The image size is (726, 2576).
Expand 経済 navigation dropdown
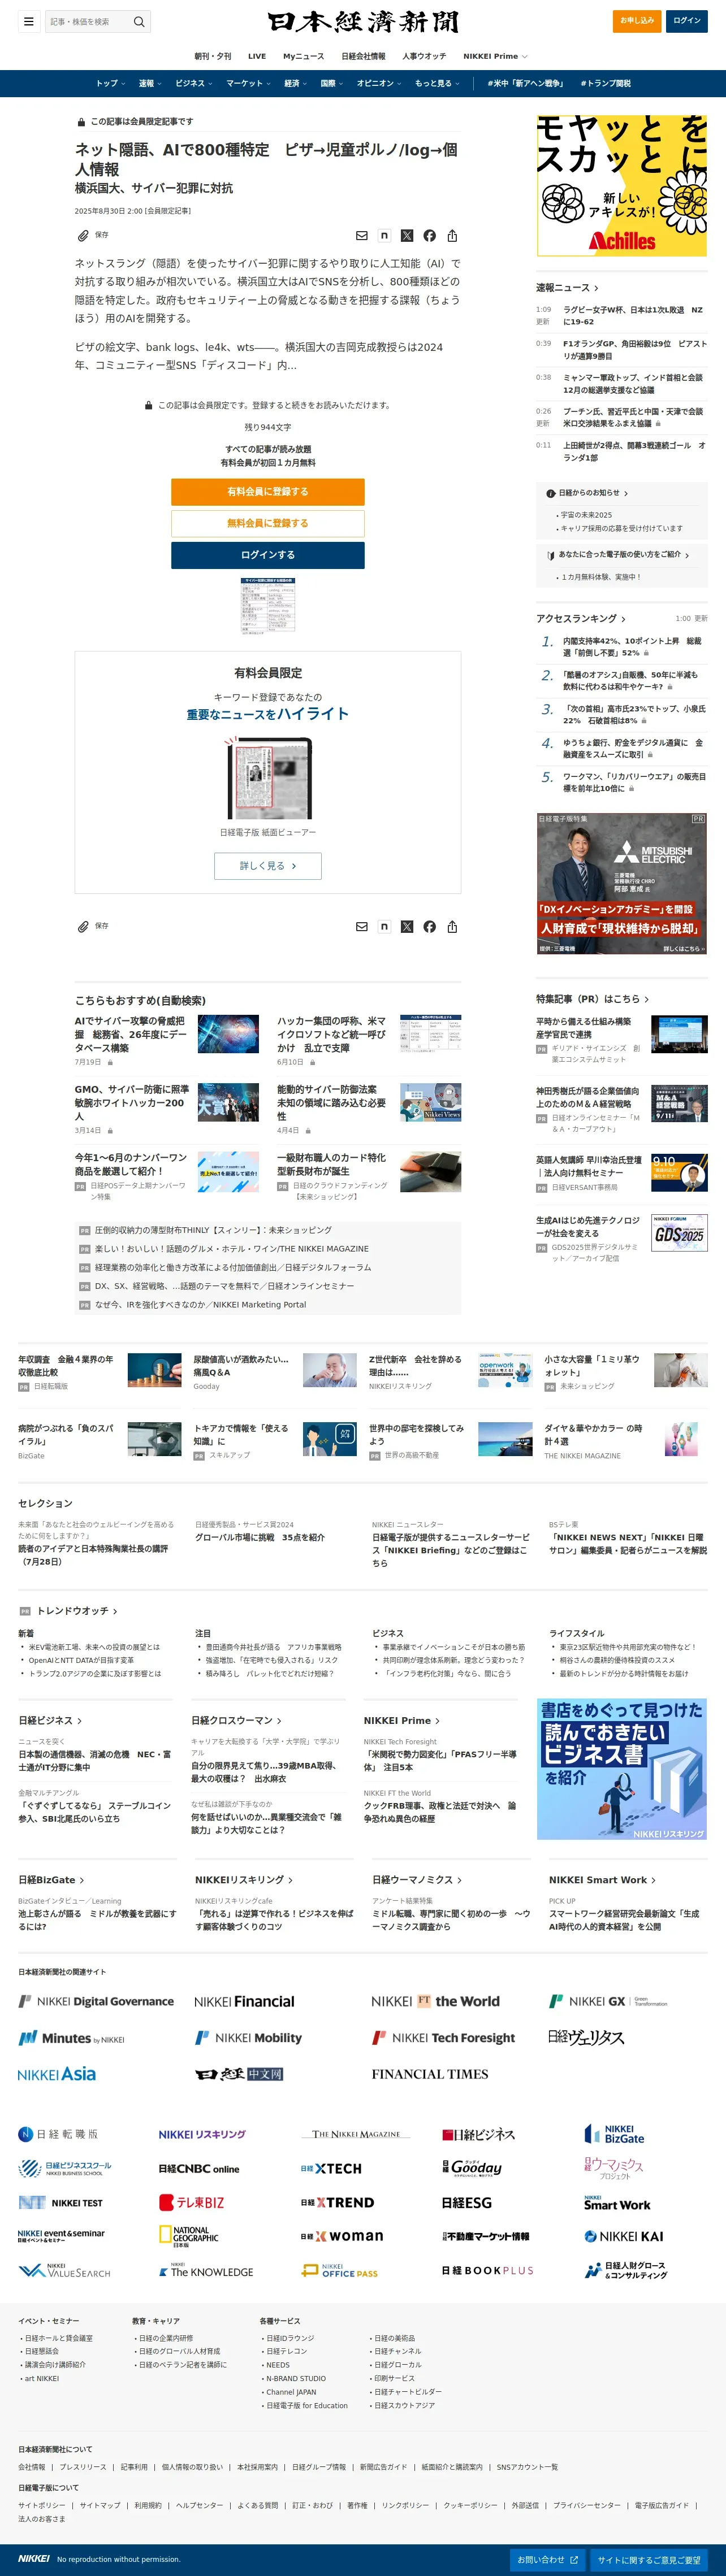coord(295,83)
